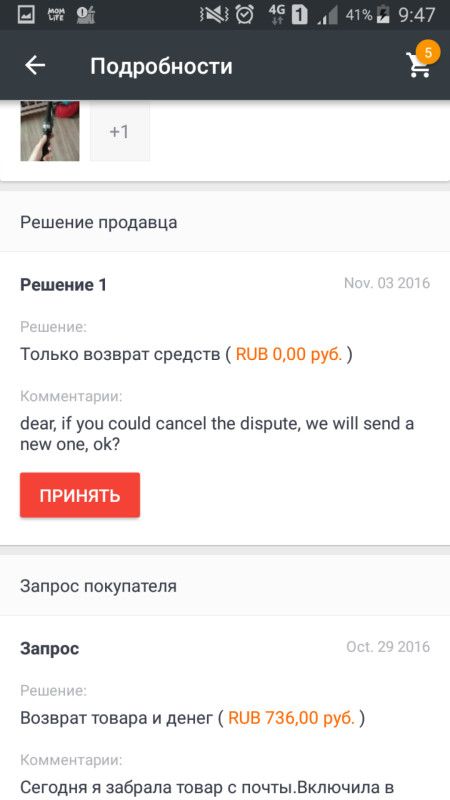Open the product photo thumbnail
Viewport: 450px width, 800px height.
pos(50,131)
